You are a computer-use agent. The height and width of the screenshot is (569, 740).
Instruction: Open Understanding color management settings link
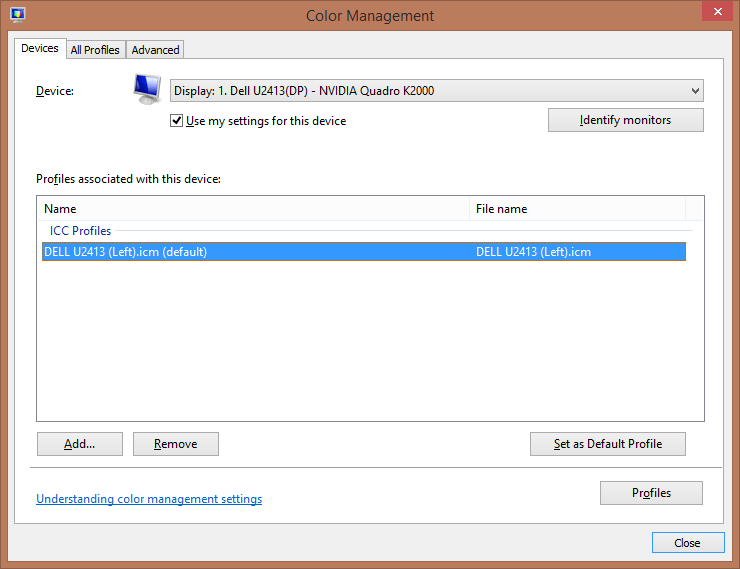coord(149,499)
